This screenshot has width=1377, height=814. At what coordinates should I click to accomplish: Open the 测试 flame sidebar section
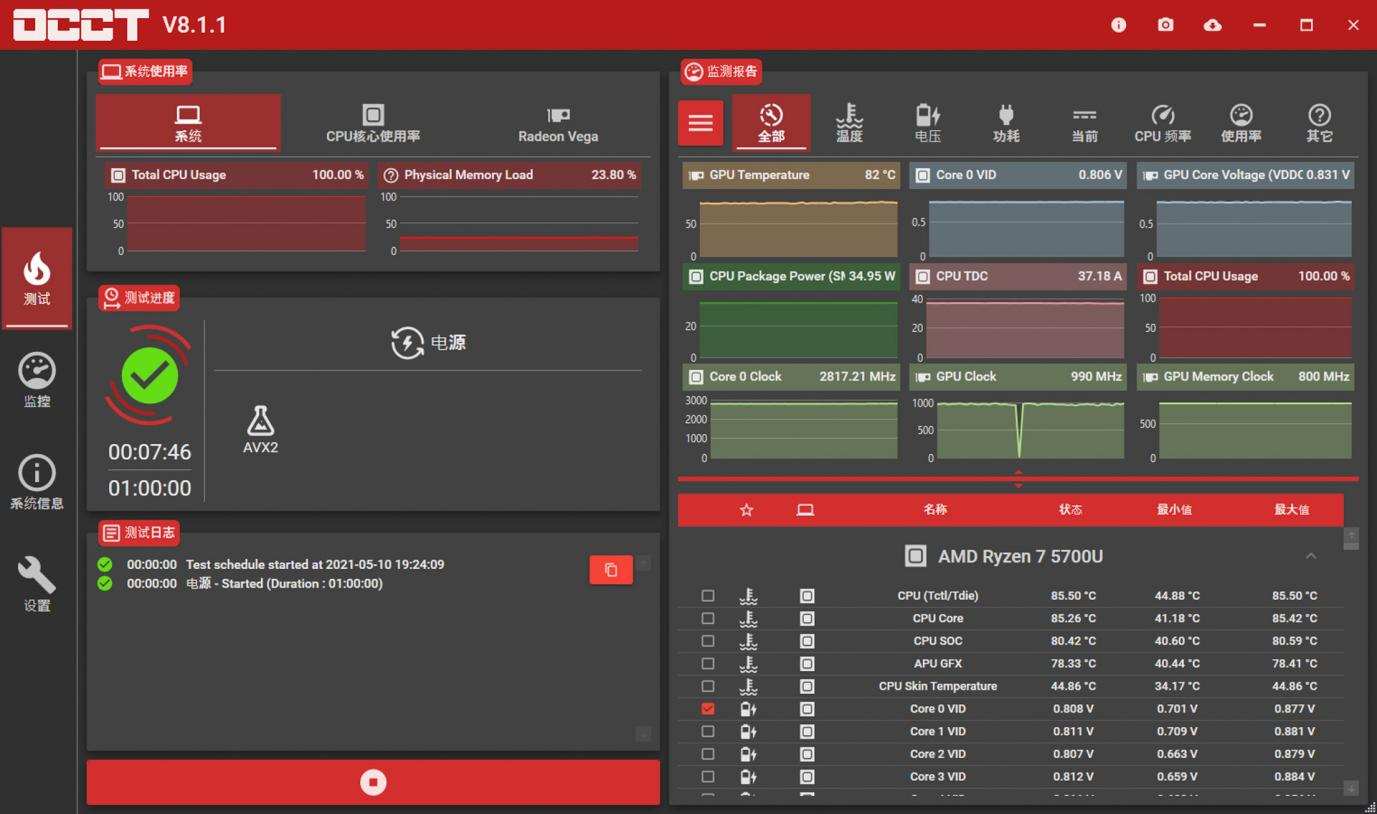37,278
